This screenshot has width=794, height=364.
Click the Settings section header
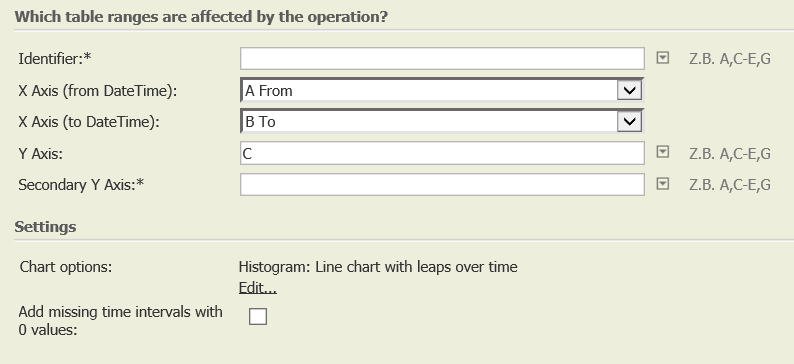click(x=45, y=227)
